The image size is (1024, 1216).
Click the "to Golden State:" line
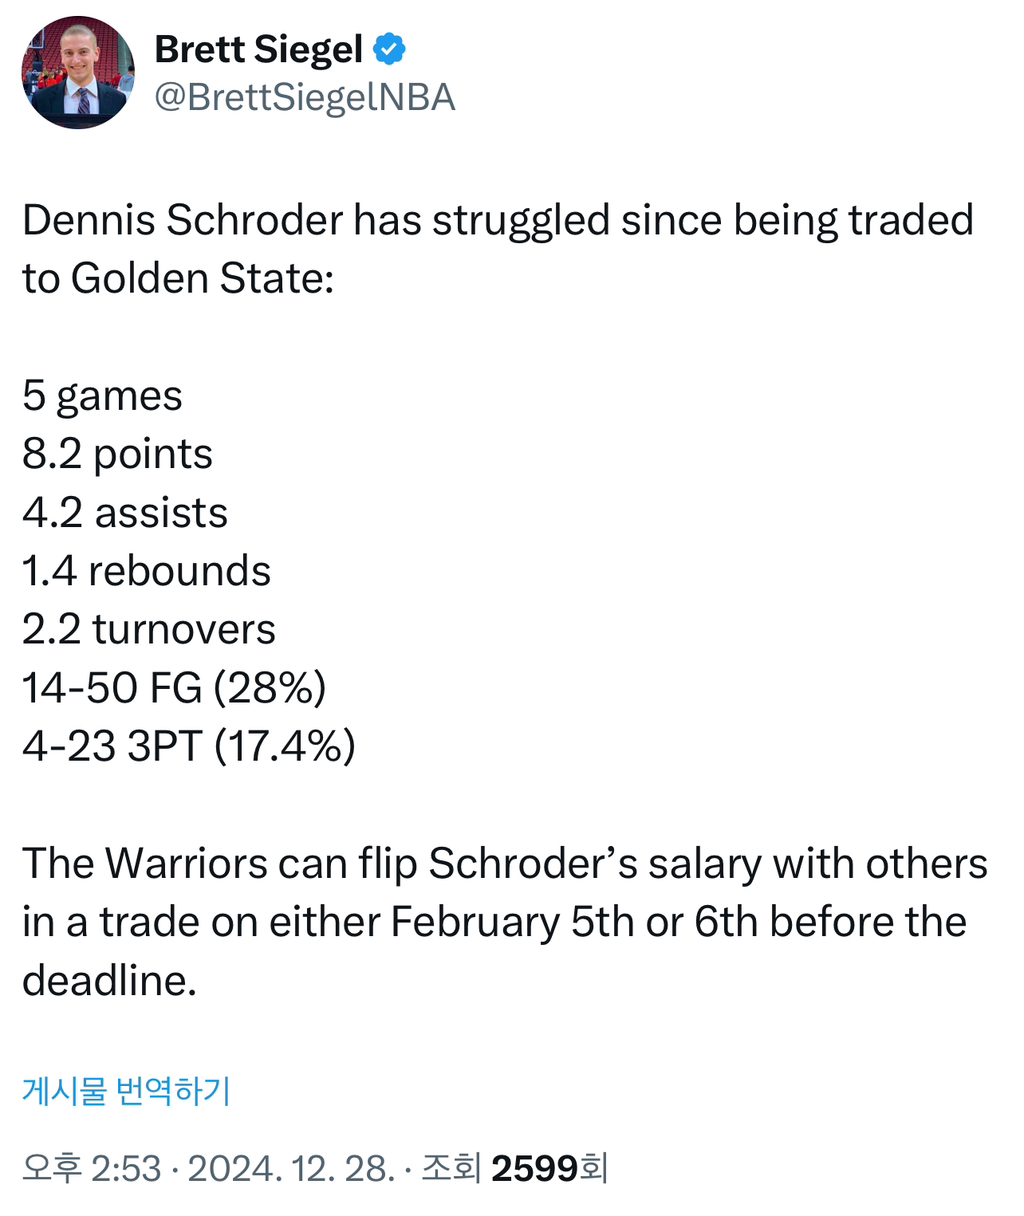coord(177,278)
